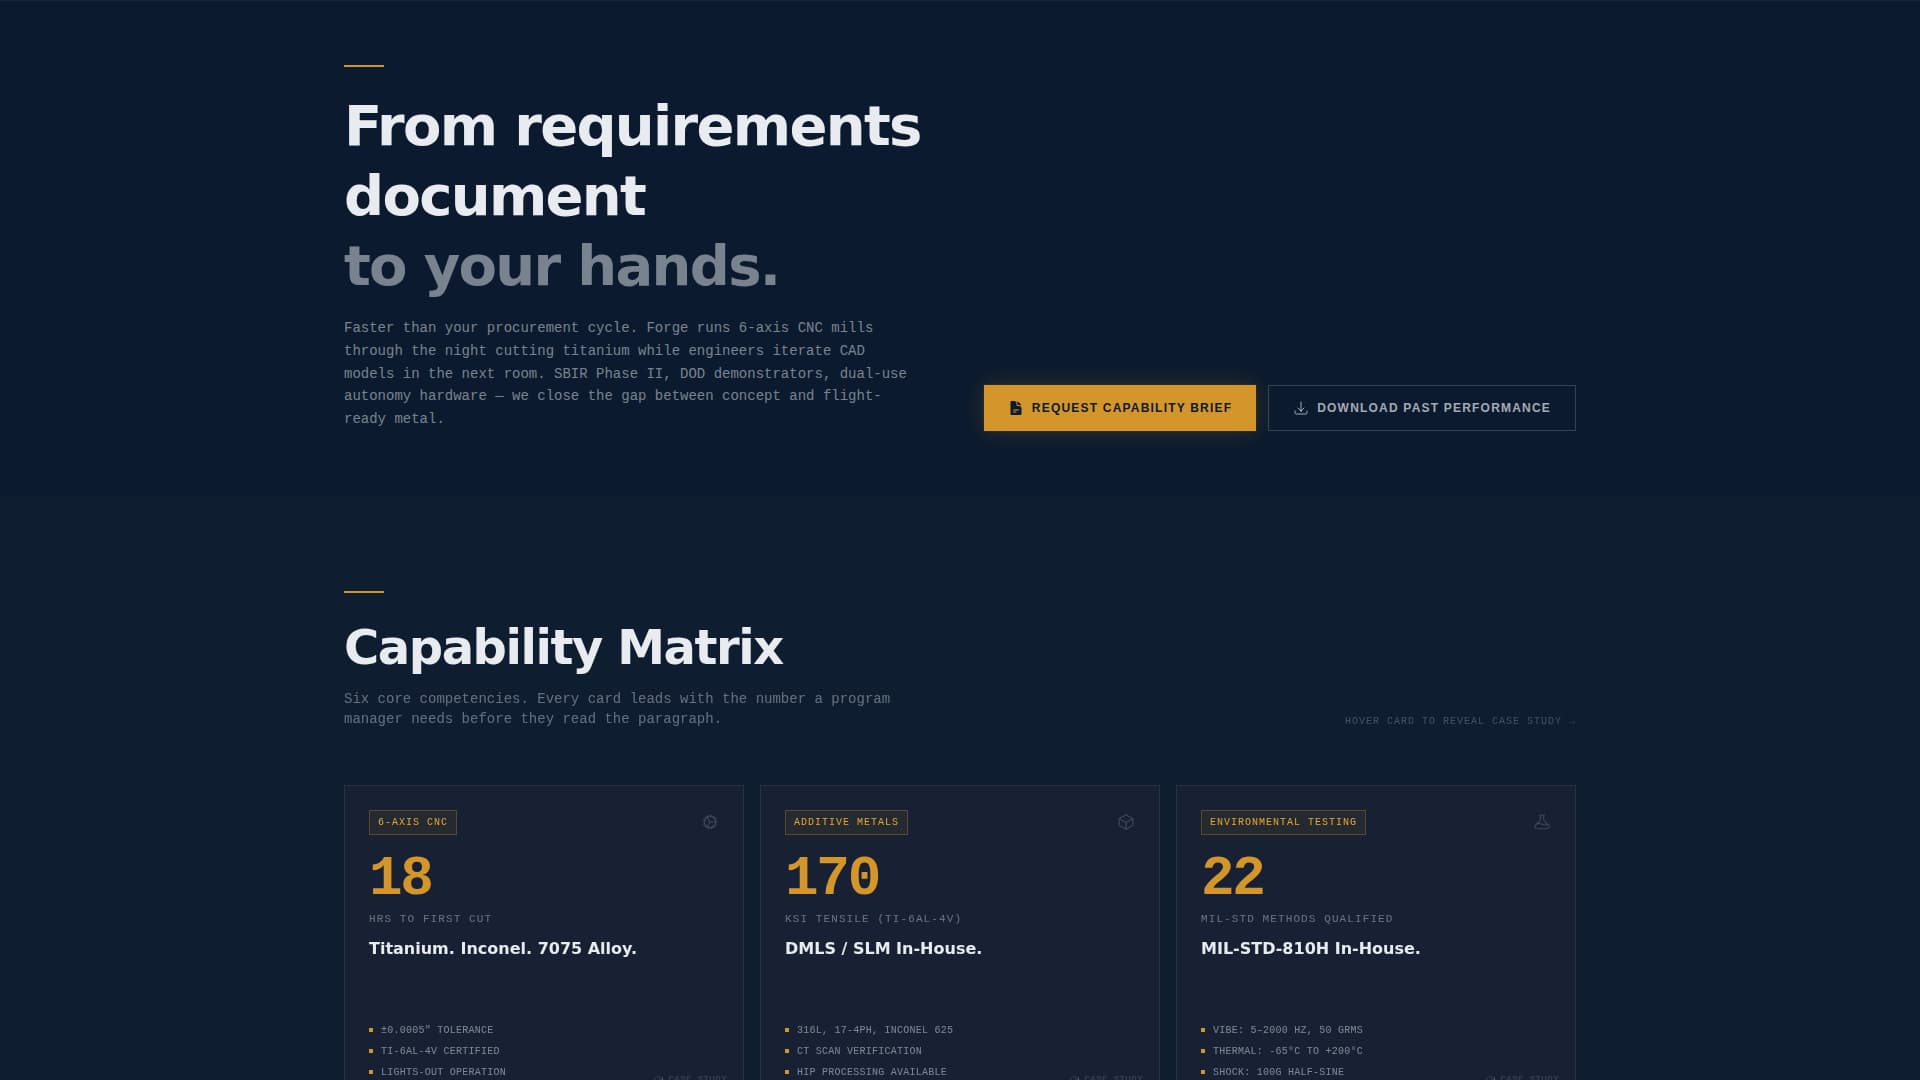Click the ENVIRONMENTAL TESTING badge
The width and height of the screenshot is (1920, 1080).
1283,822
